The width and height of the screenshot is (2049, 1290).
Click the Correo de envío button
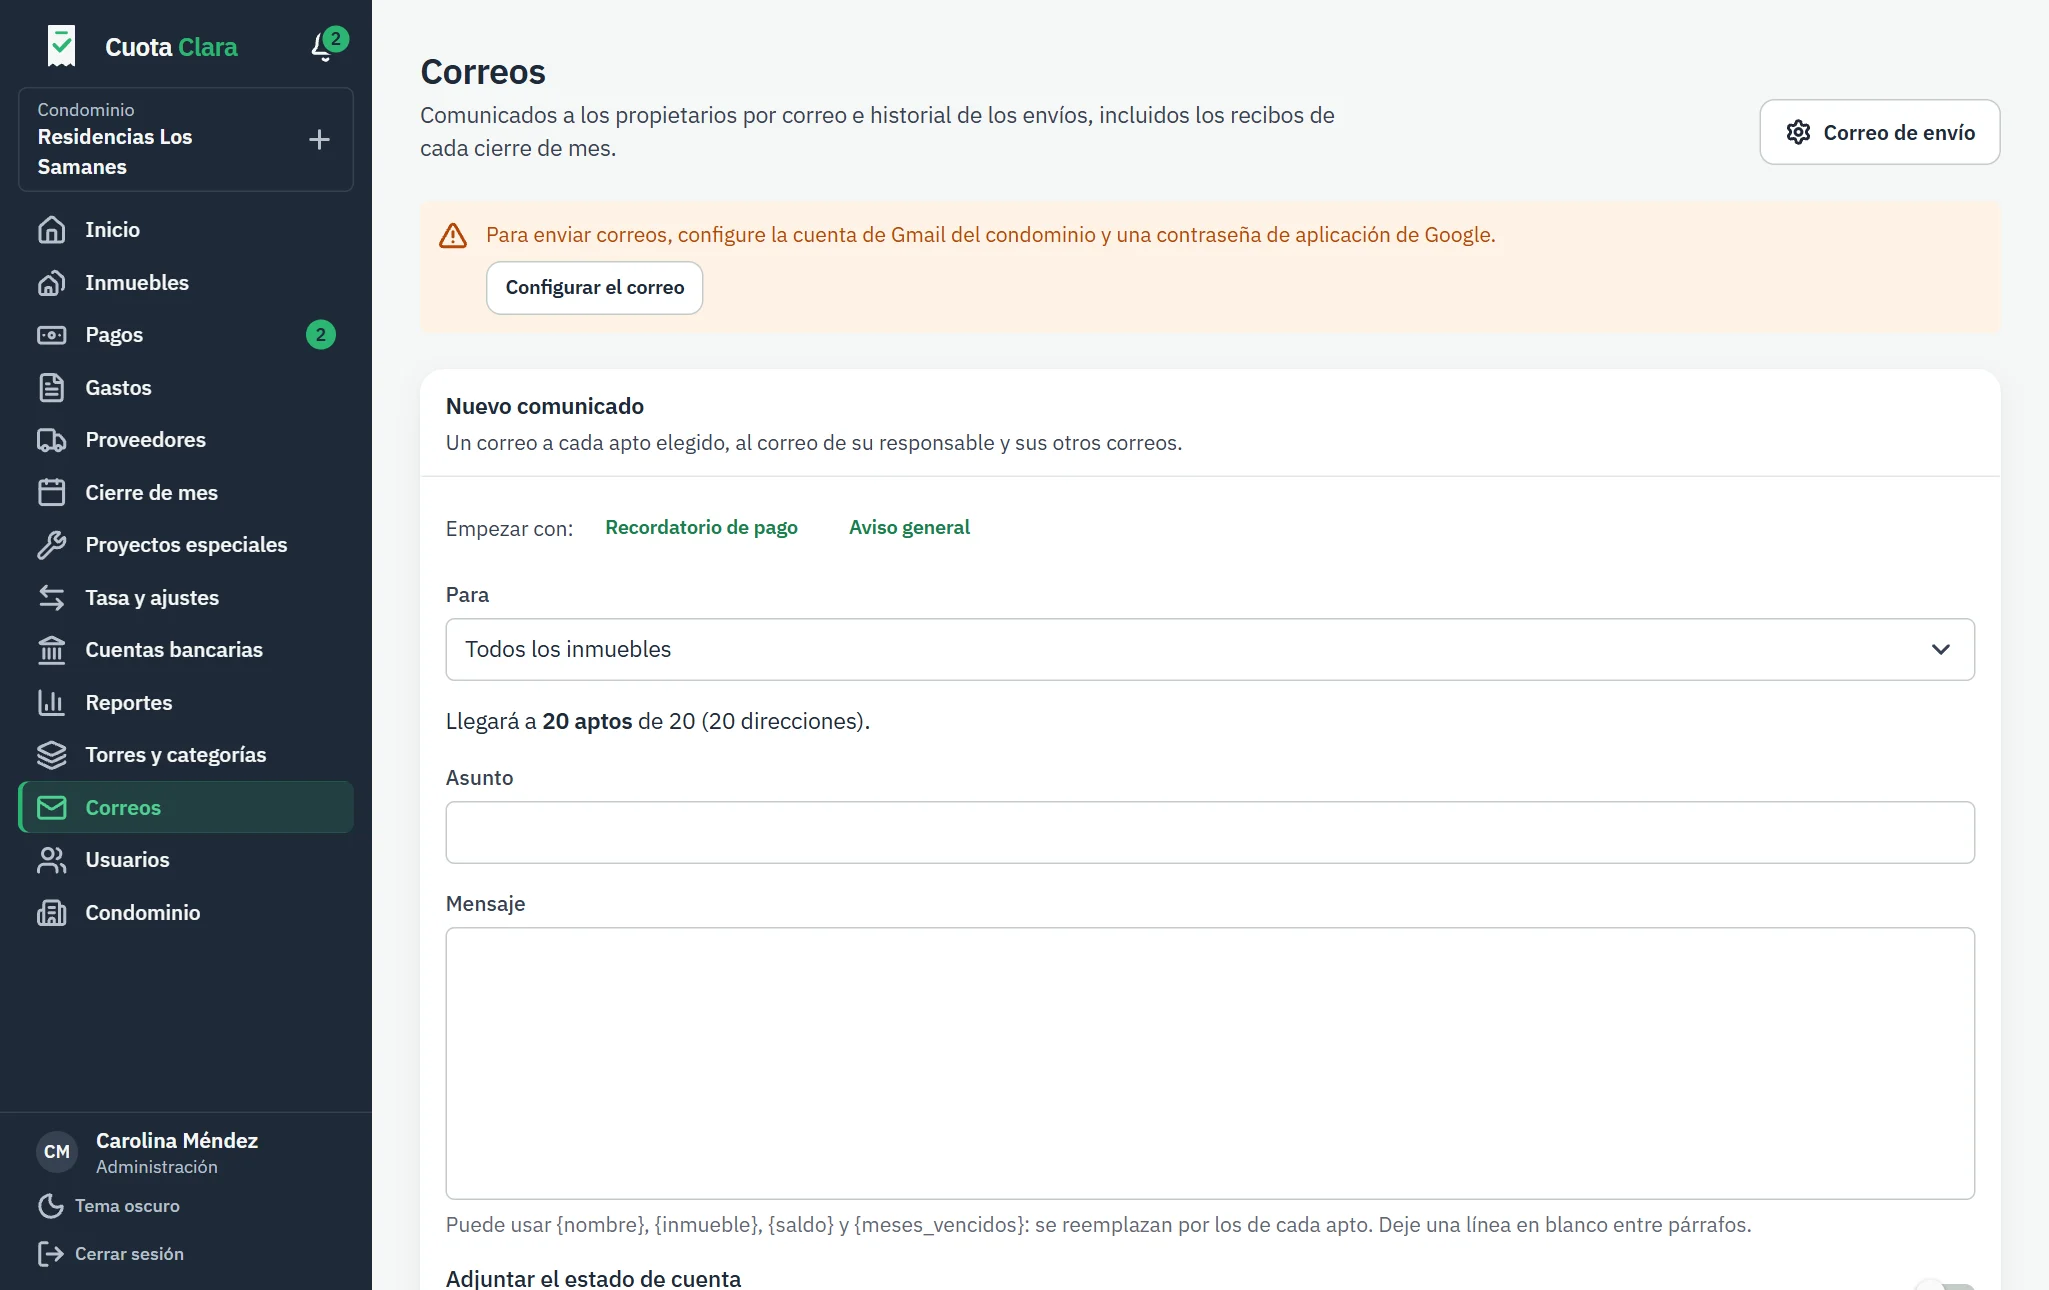(x=1880, y=132)
